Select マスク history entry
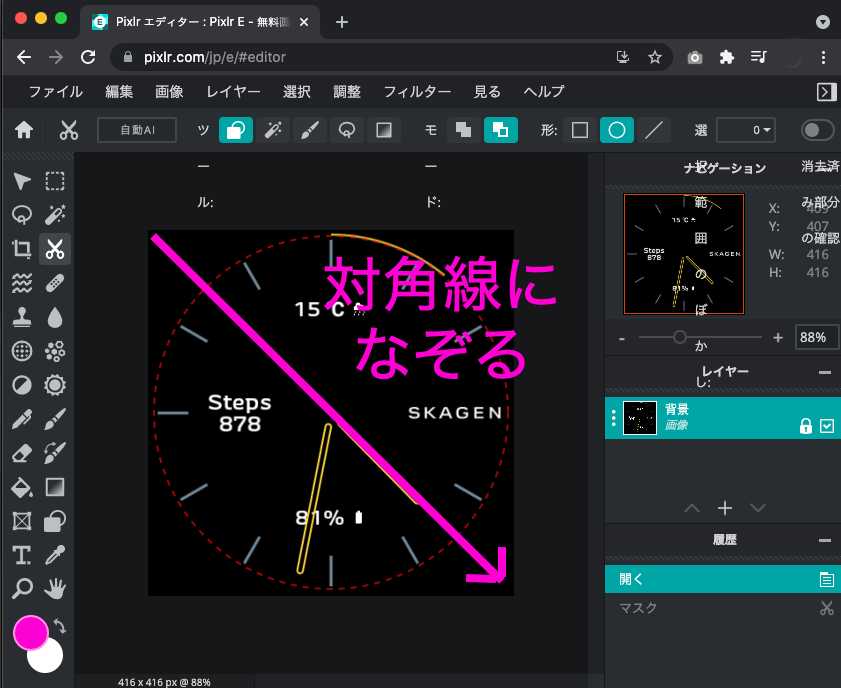The width and height of the screenshot is (841, 688). 722,608
